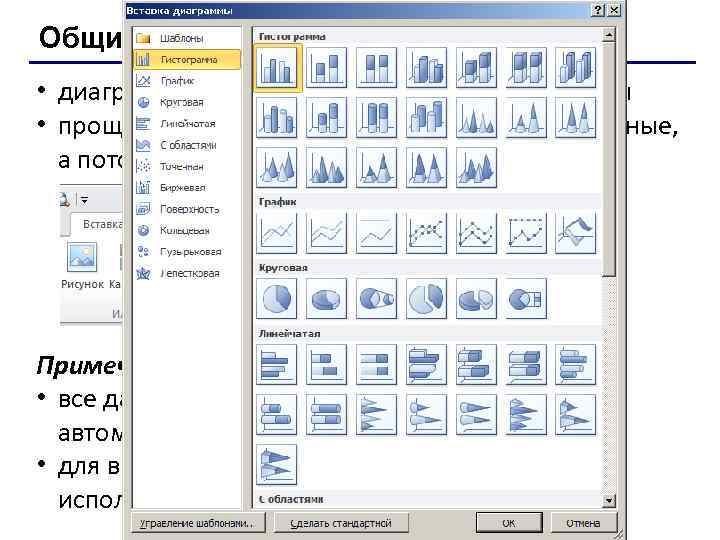Pick the clustered bar chart thumbnail
Image resolution: width=720 pixels, height=540 pixels.
point(277,365)
